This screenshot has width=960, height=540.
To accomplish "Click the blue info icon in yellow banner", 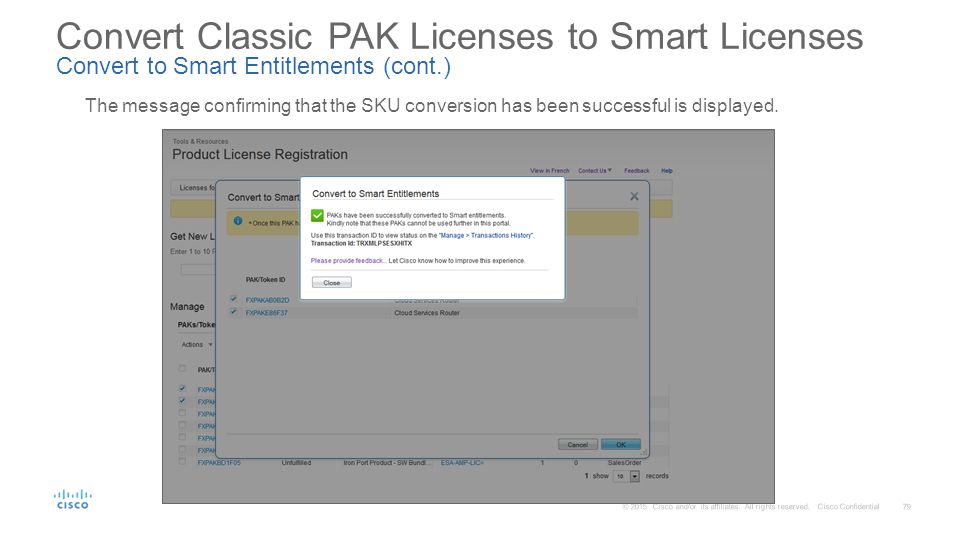I will click(x=238, y=221).
